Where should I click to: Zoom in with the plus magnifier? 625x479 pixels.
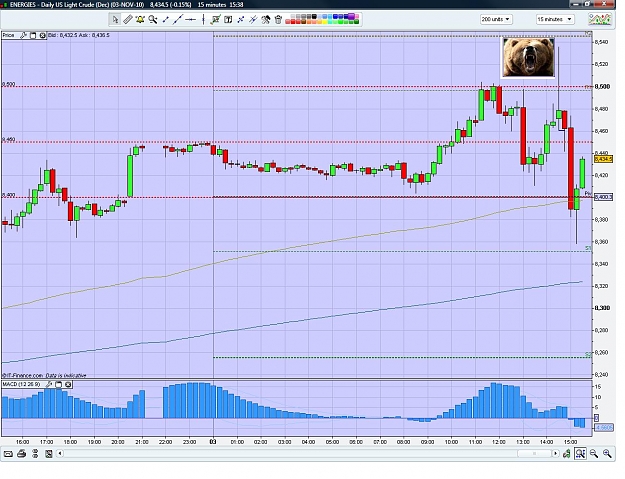pyautogui.click(x=607, y=453)
